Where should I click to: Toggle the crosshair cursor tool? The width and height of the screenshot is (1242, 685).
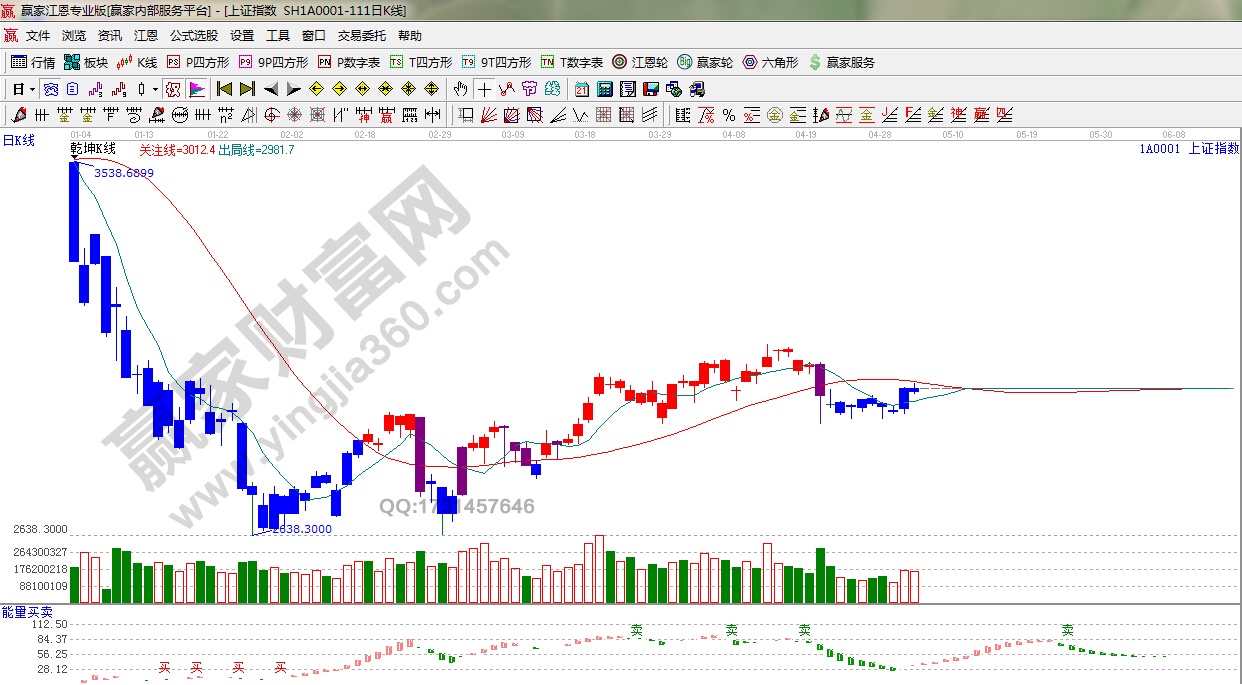[484, 89]
